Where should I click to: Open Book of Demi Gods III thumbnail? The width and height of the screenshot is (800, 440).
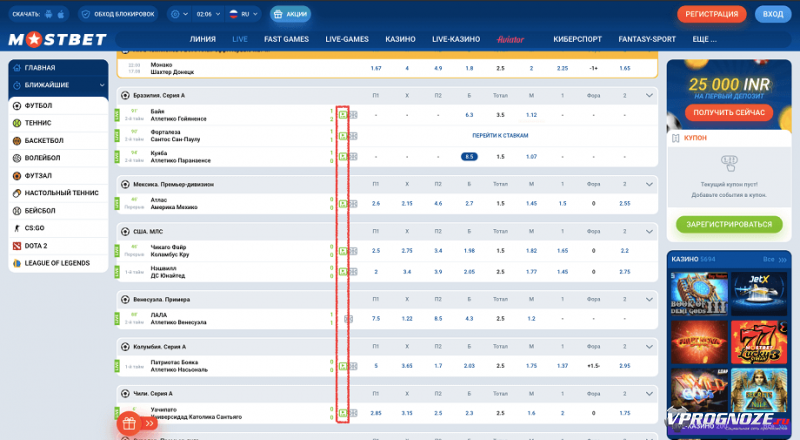(x=699, y=294)
